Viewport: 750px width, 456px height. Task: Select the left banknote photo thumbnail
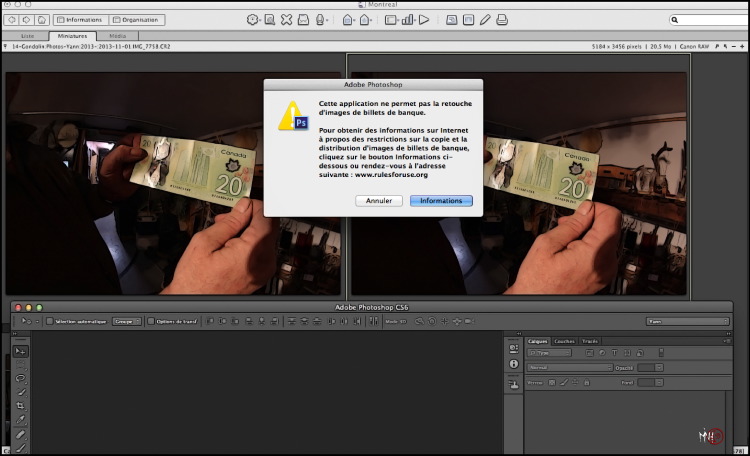pos(173,183)
